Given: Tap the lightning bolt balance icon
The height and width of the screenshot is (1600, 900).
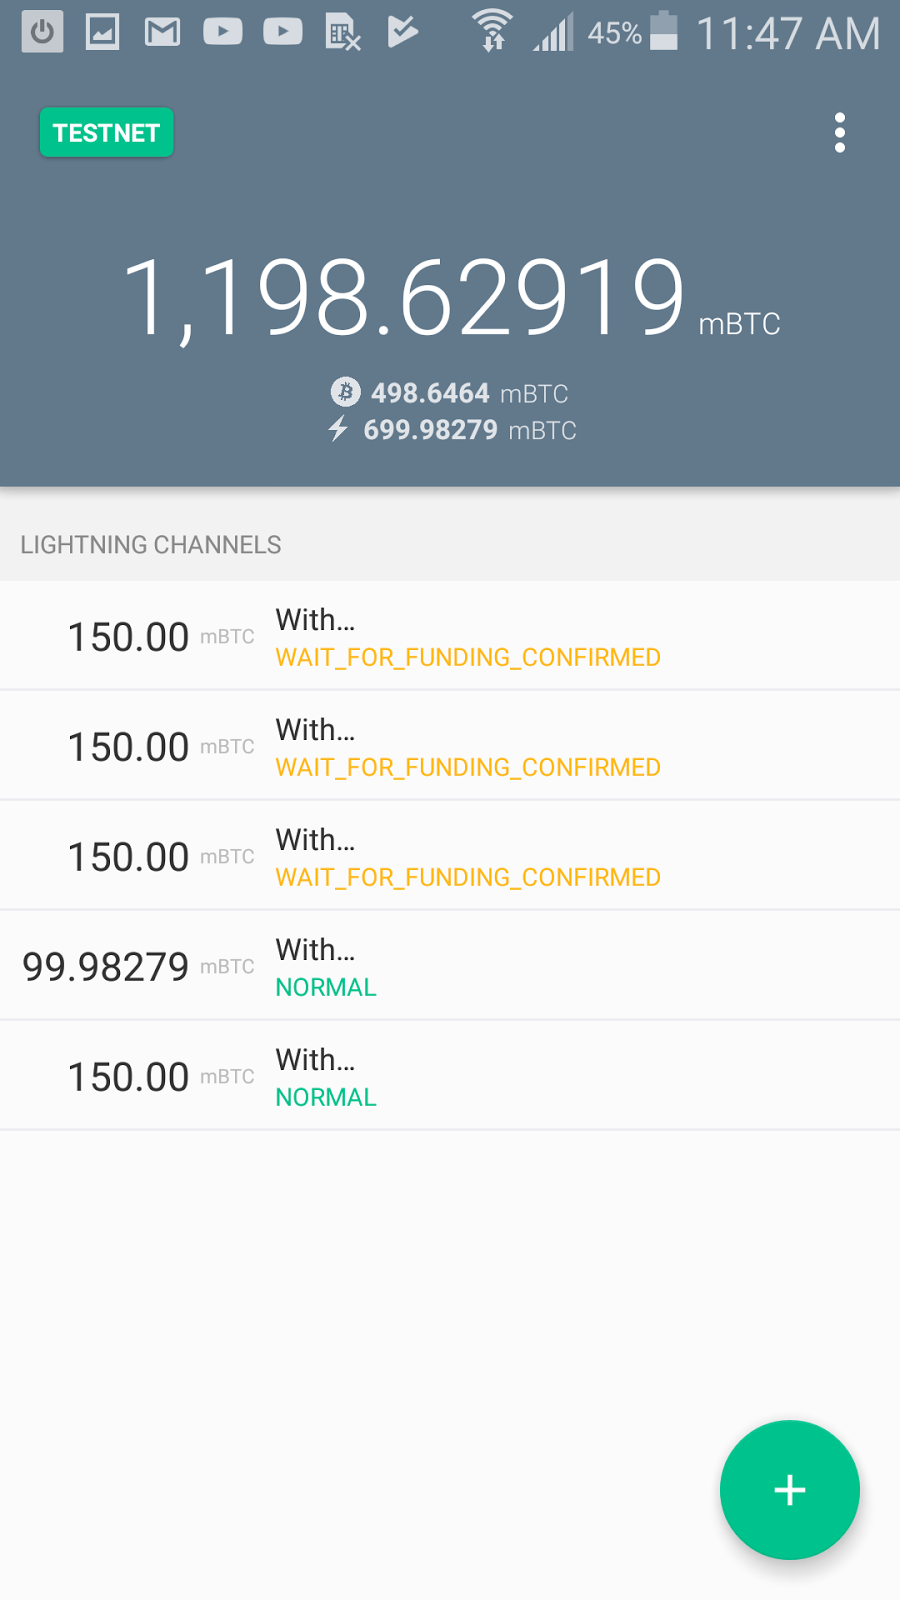Looking at the screenshot, I should click(x=338, y=429).
